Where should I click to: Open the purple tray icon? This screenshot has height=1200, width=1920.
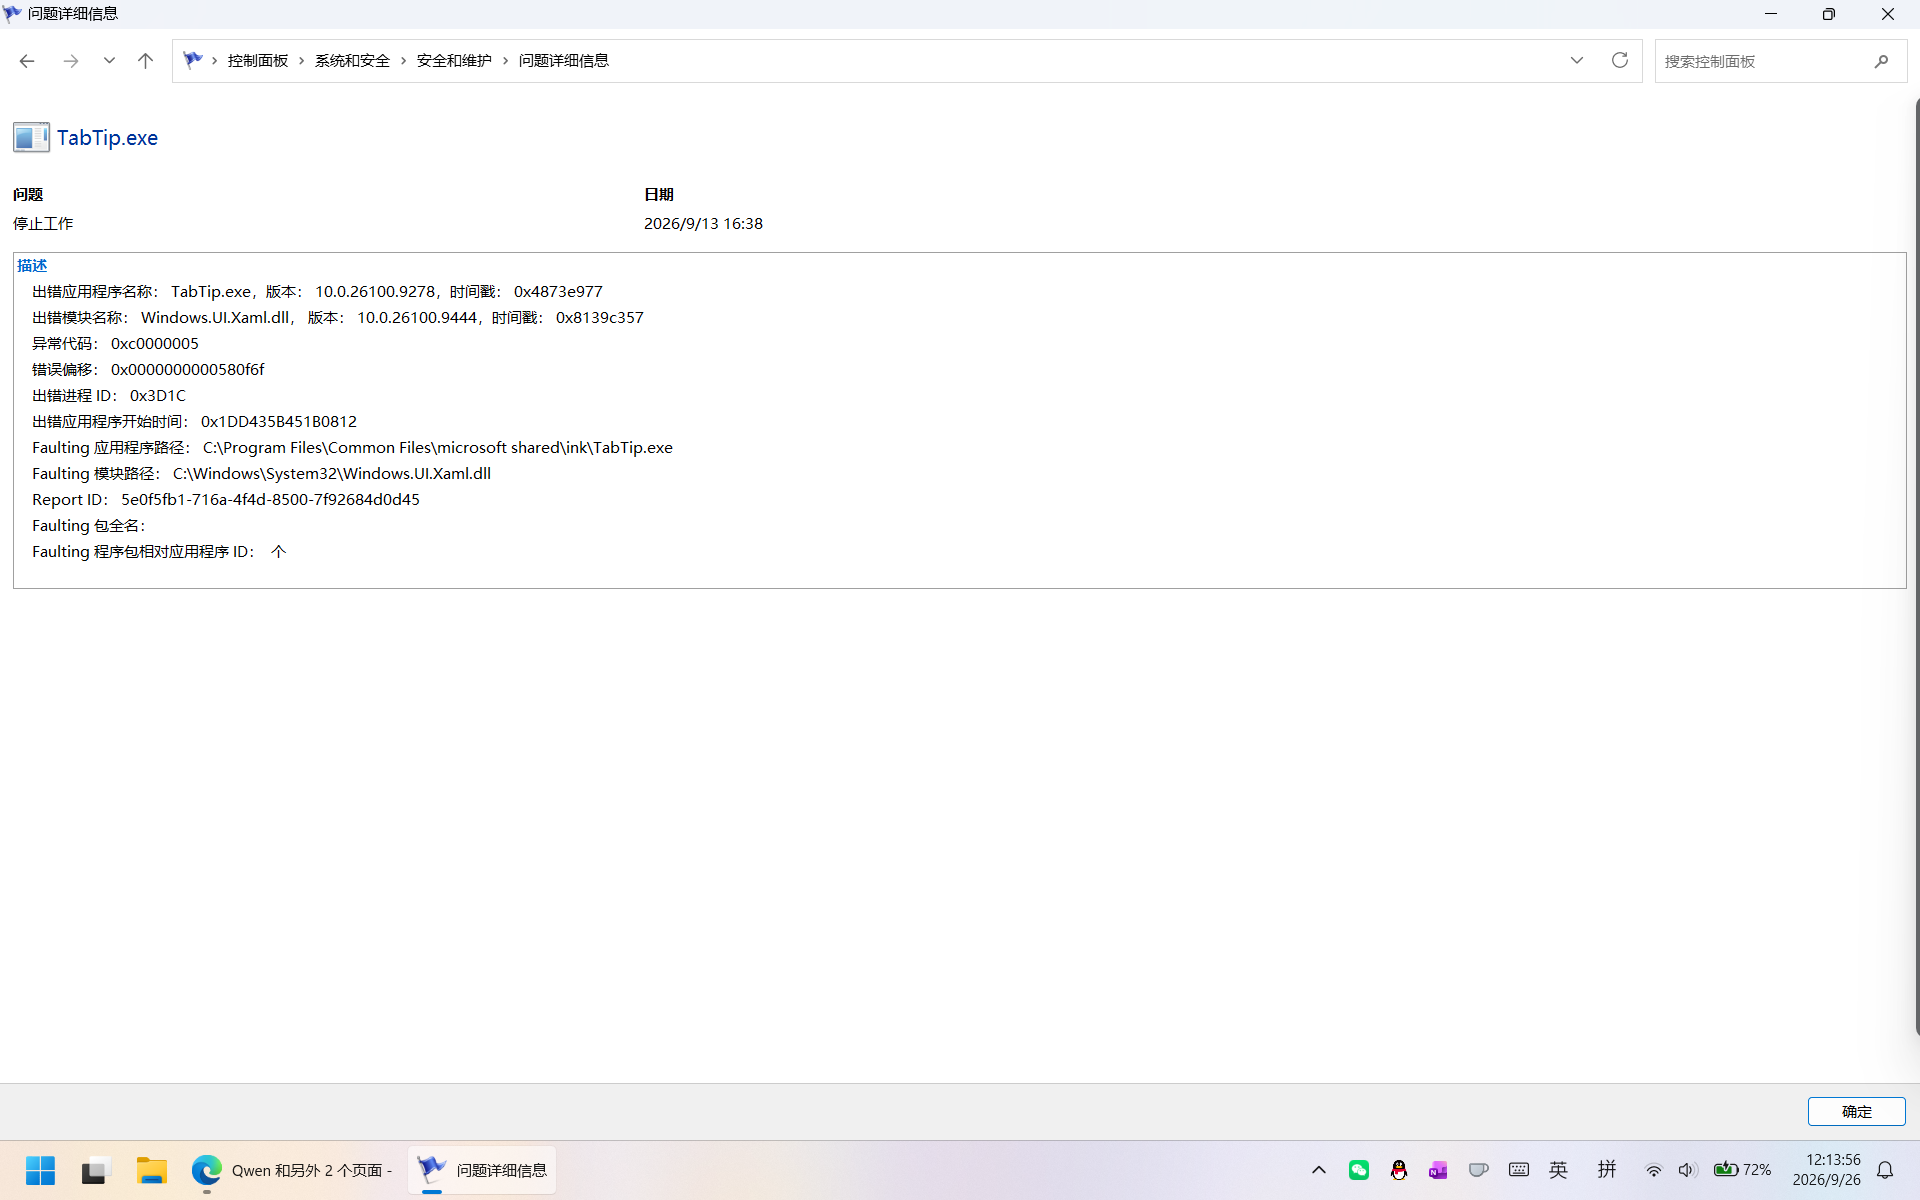coord(1438,1170)
